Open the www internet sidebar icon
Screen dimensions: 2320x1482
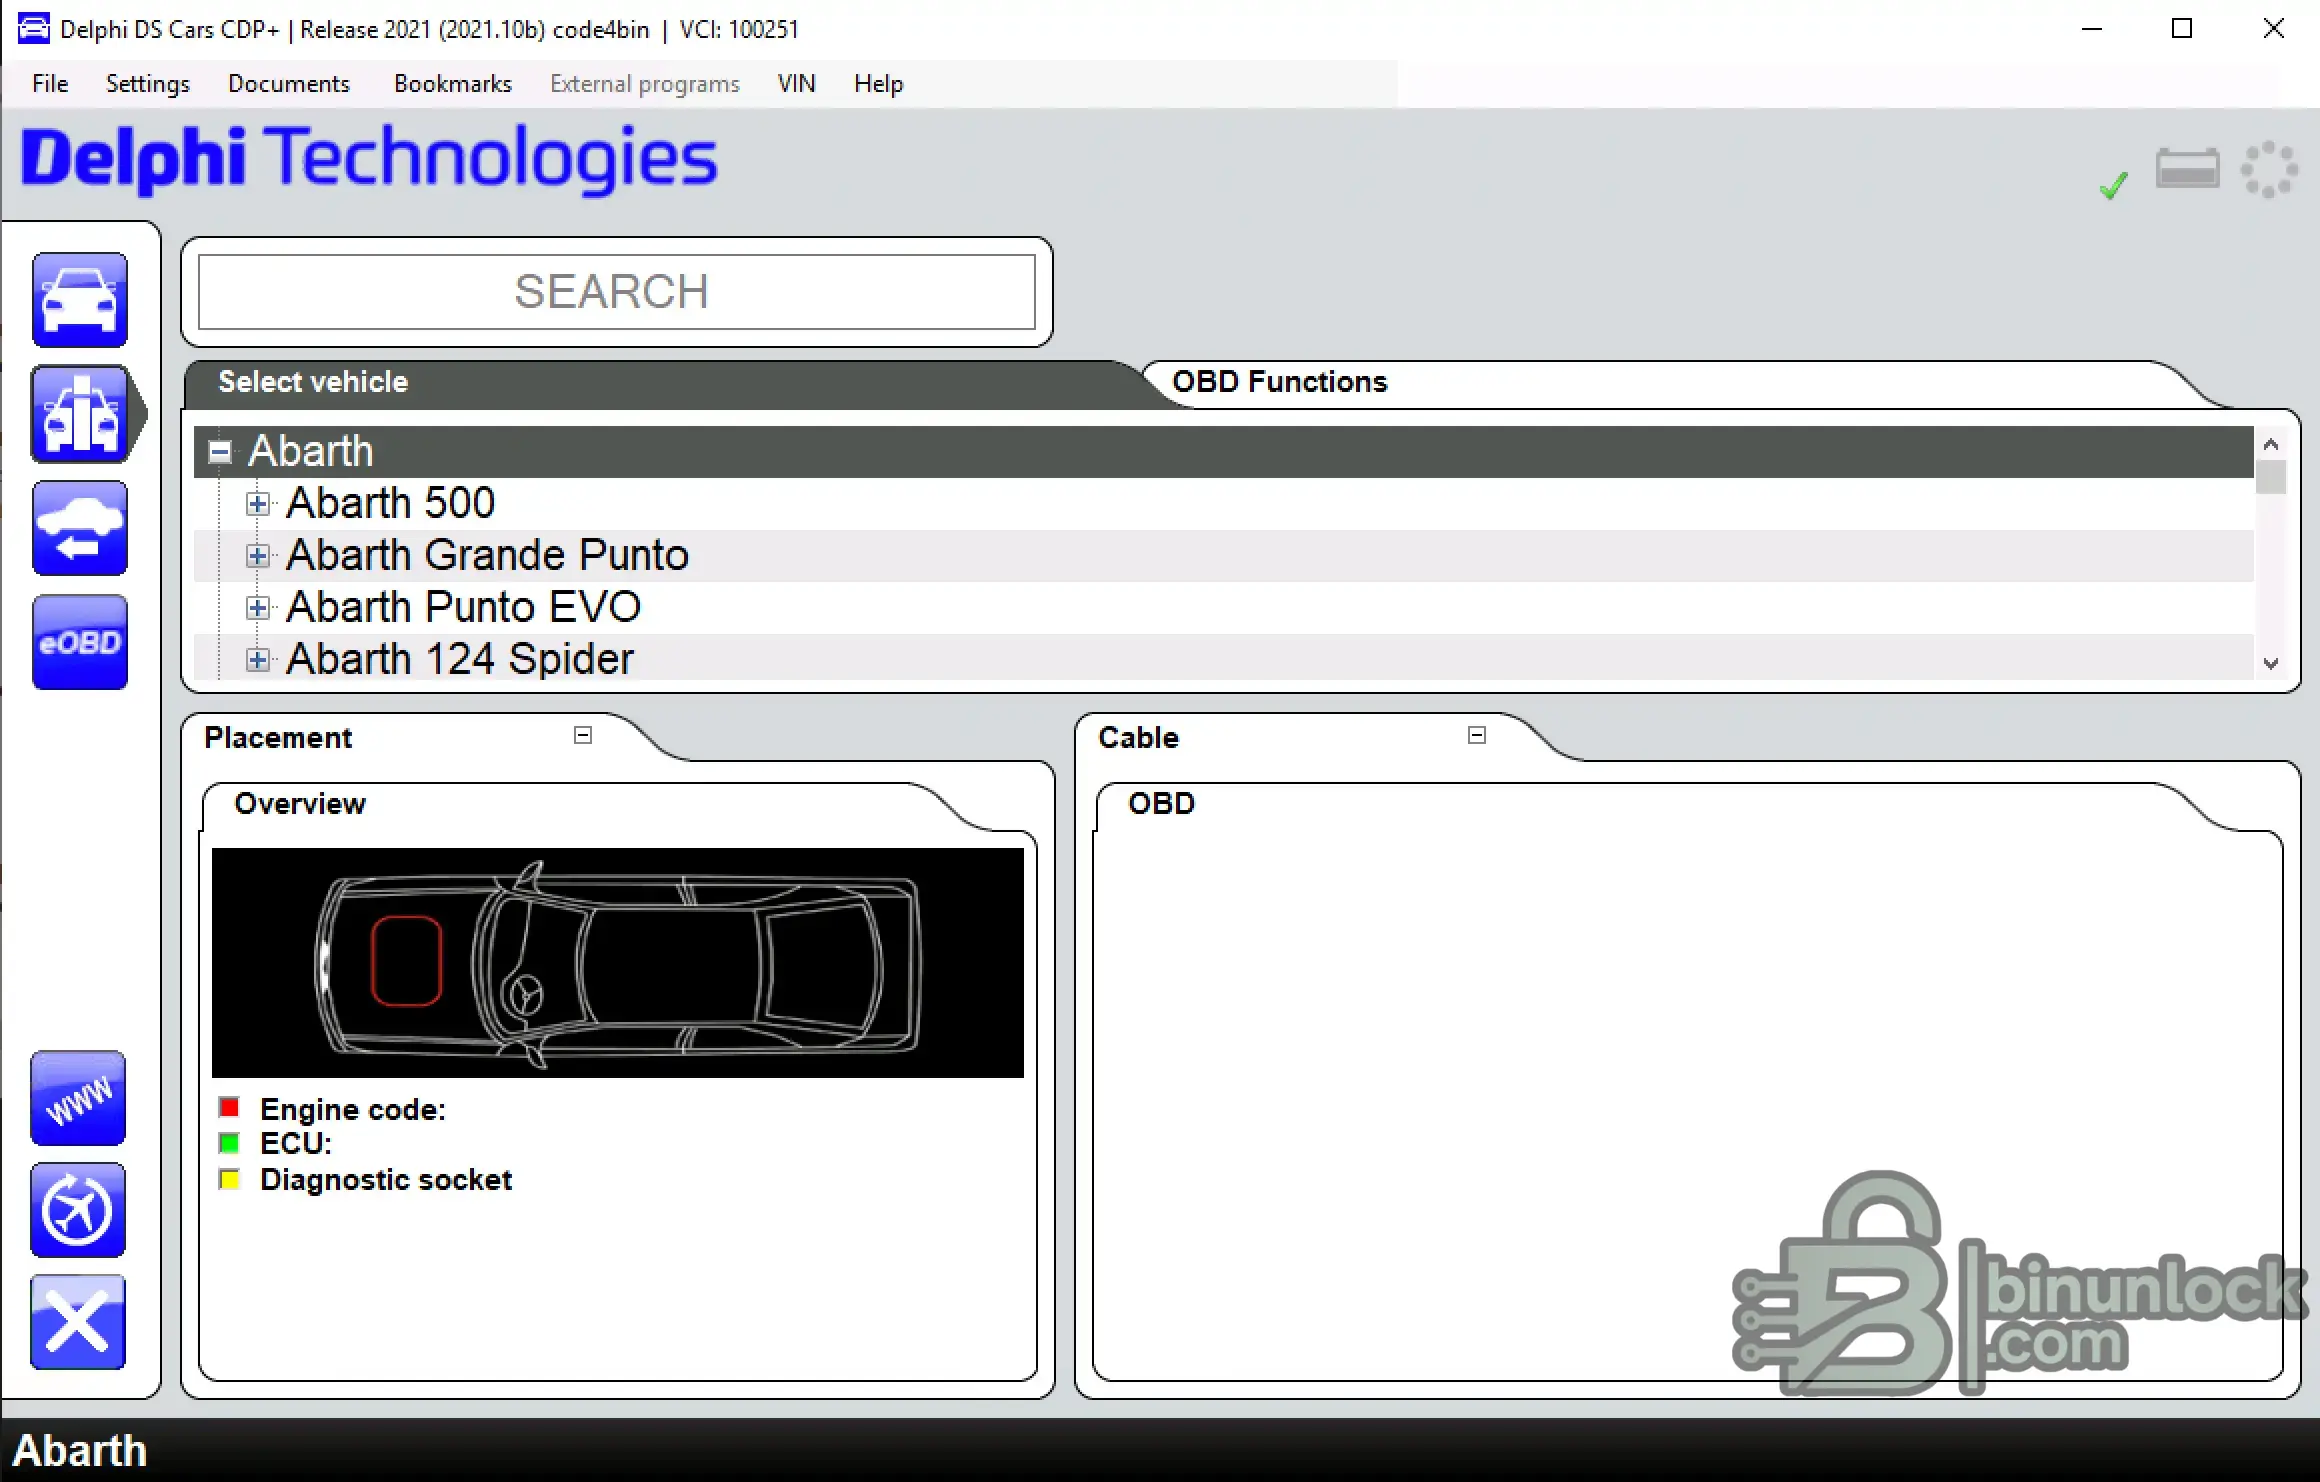pos(78,1098)
